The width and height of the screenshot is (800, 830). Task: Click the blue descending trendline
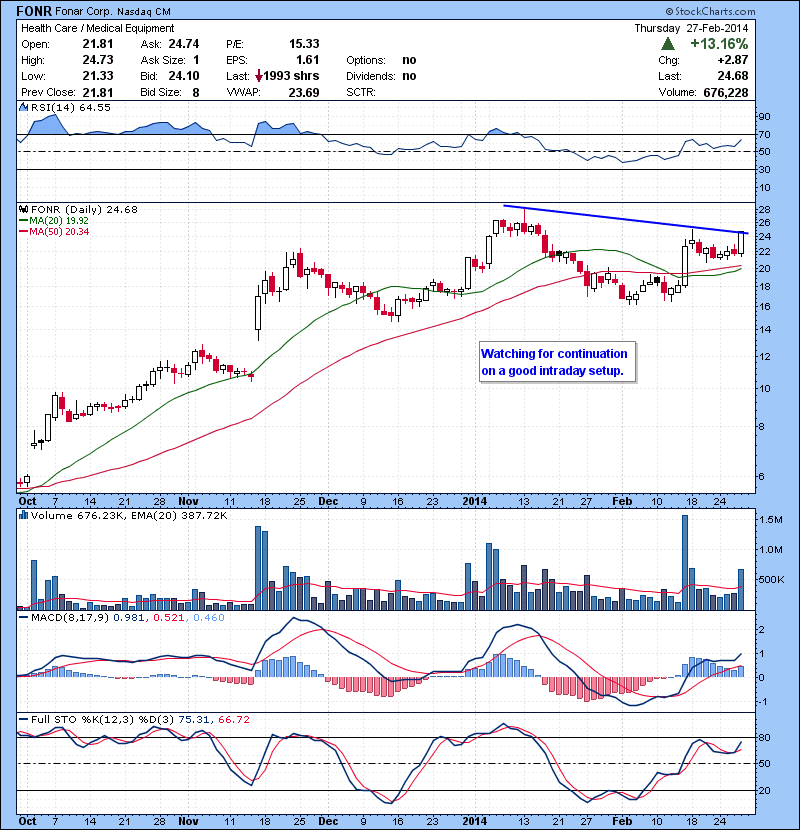(x=625, y=219)
